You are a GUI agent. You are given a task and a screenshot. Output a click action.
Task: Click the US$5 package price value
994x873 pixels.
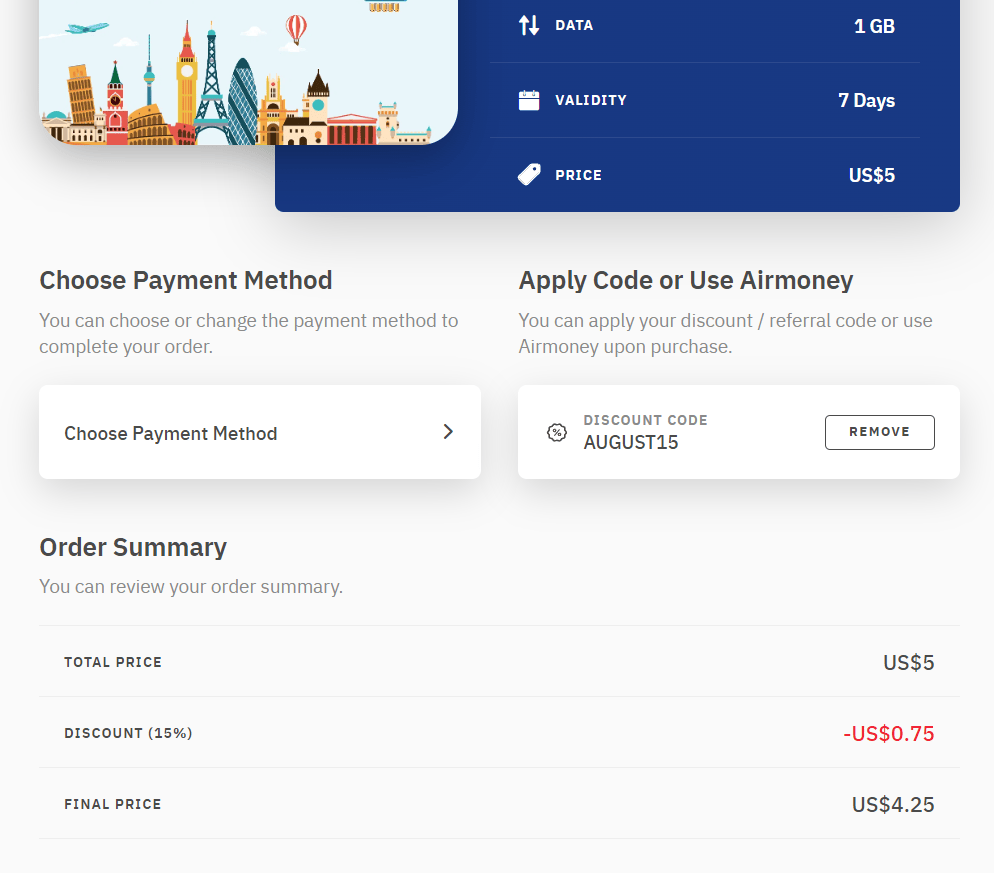(x=871, y=176)
